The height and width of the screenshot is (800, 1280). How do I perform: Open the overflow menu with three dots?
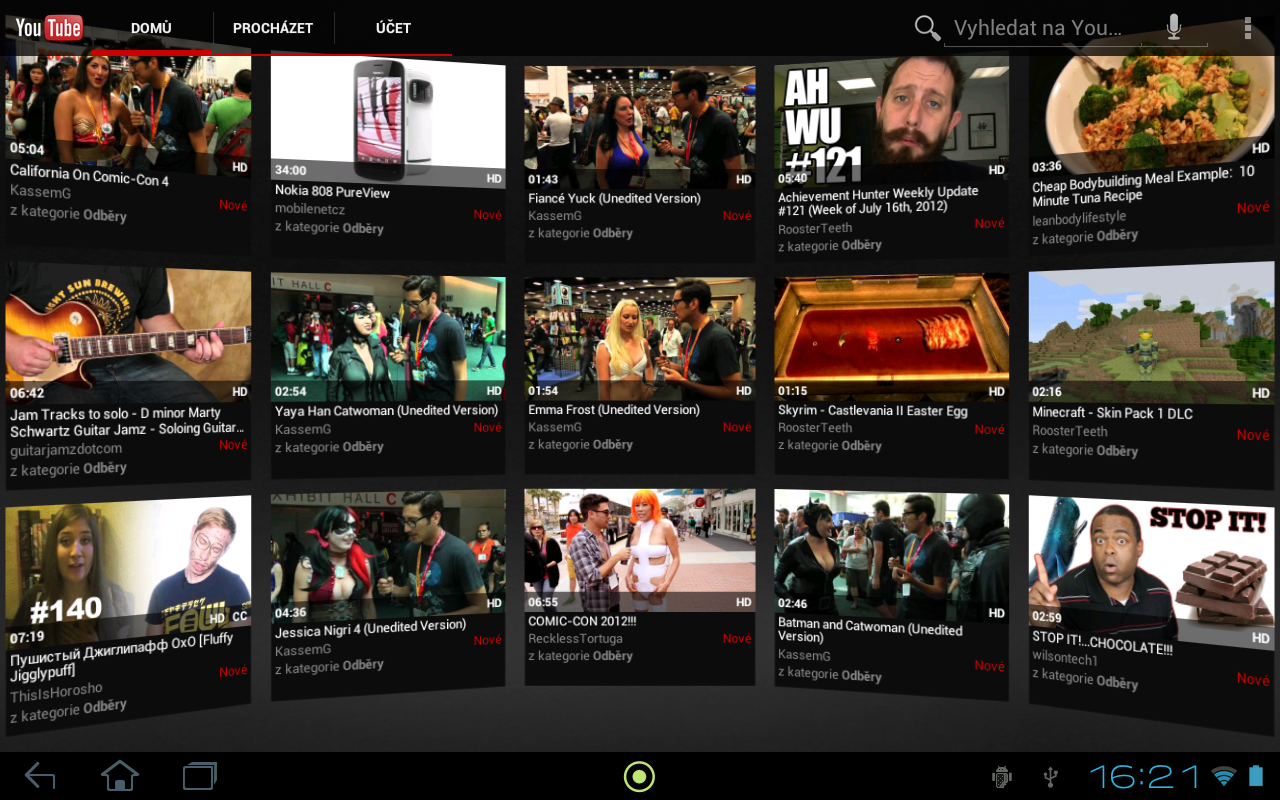[x=1248, y=28]
